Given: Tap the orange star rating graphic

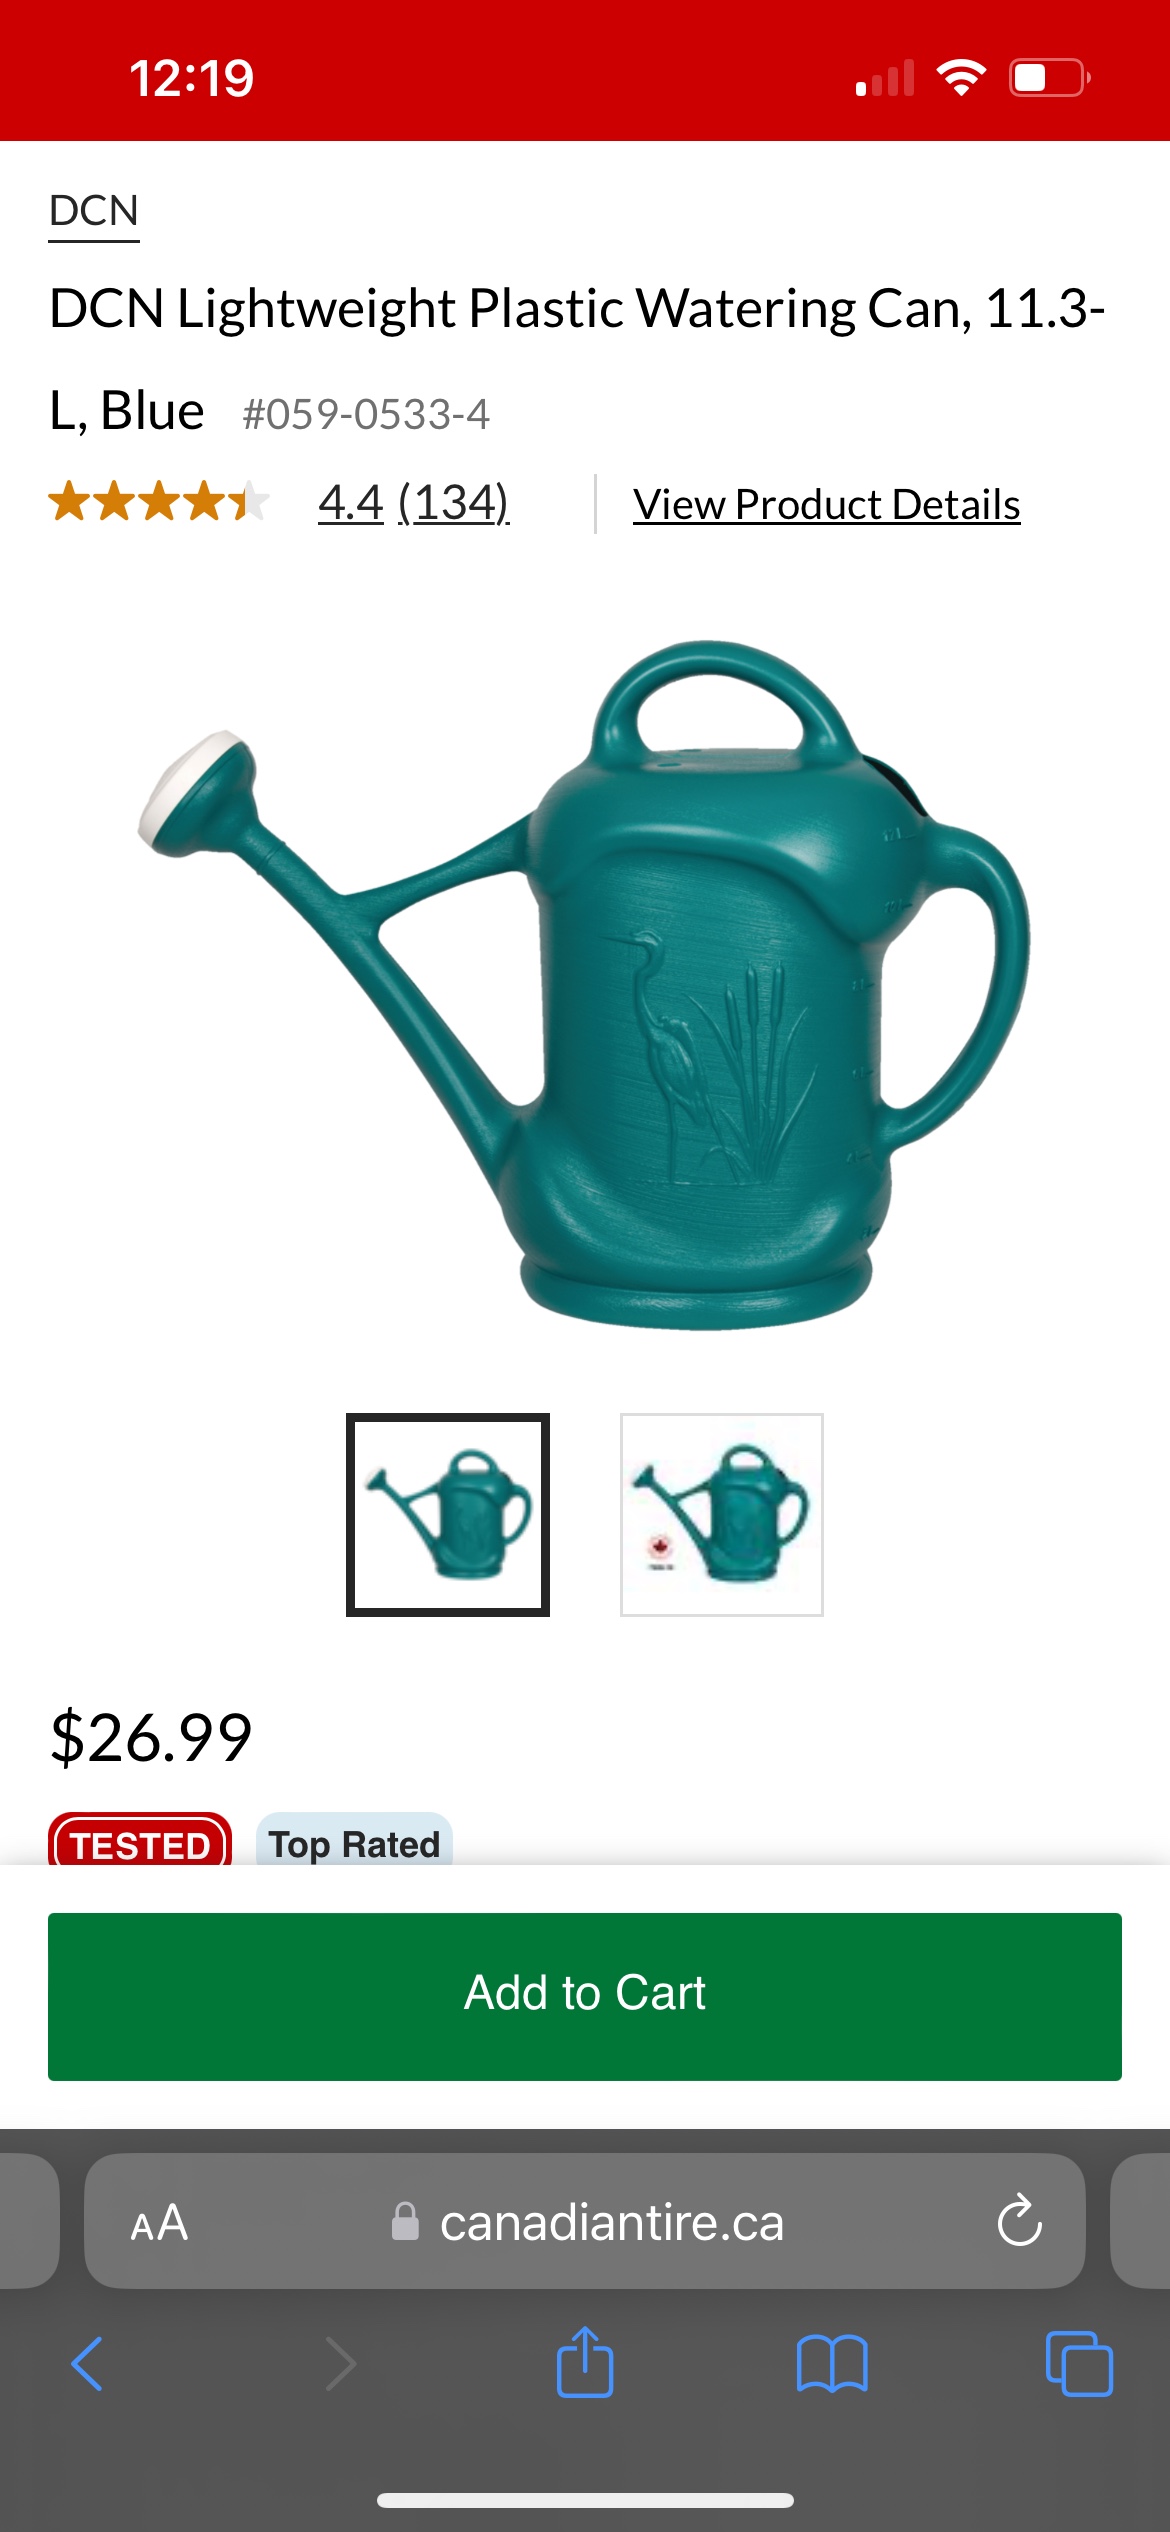Looking at the screenshot, I should [159, 501].
